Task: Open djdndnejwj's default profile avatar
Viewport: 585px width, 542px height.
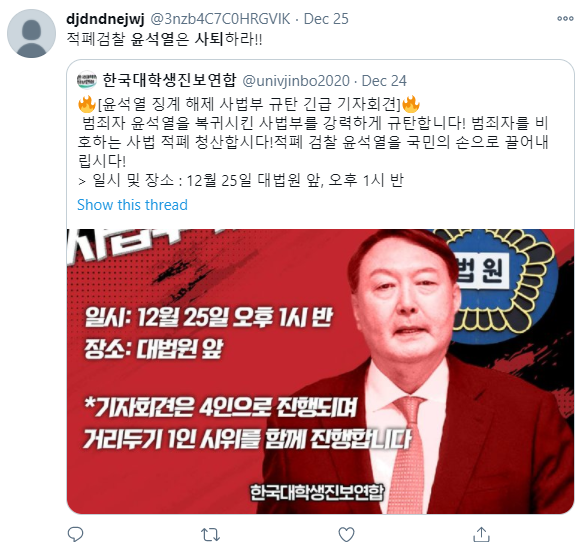Action: click(x=31, y=34)
